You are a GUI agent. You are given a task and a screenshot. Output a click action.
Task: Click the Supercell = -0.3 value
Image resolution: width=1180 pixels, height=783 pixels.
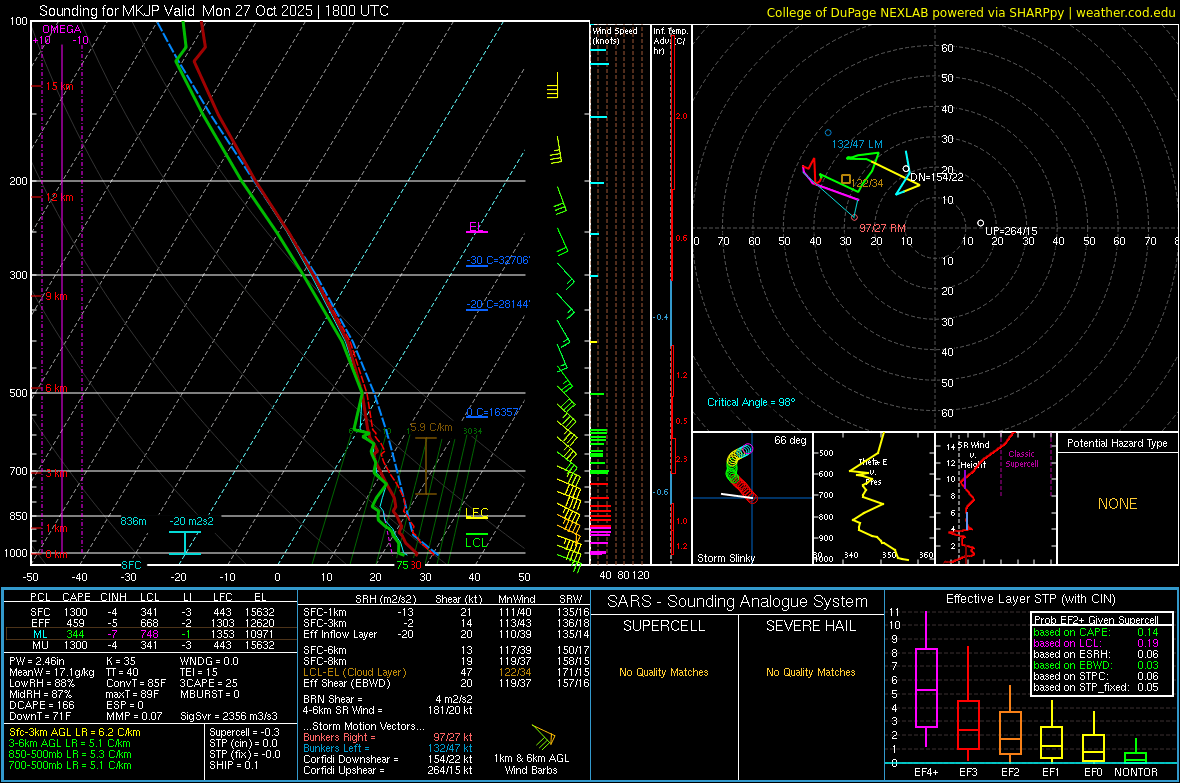pyautogui.click(x=244, y=733)
